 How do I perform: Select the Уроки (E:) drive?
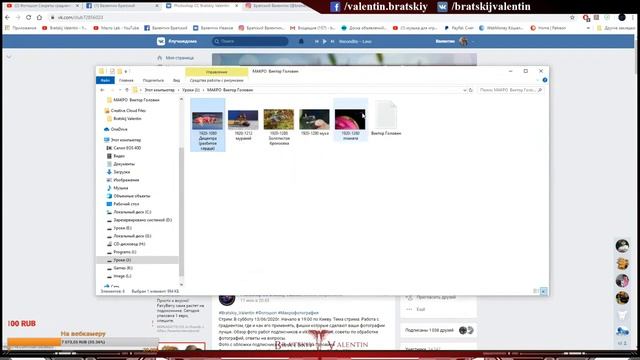[x=122, y=228]
